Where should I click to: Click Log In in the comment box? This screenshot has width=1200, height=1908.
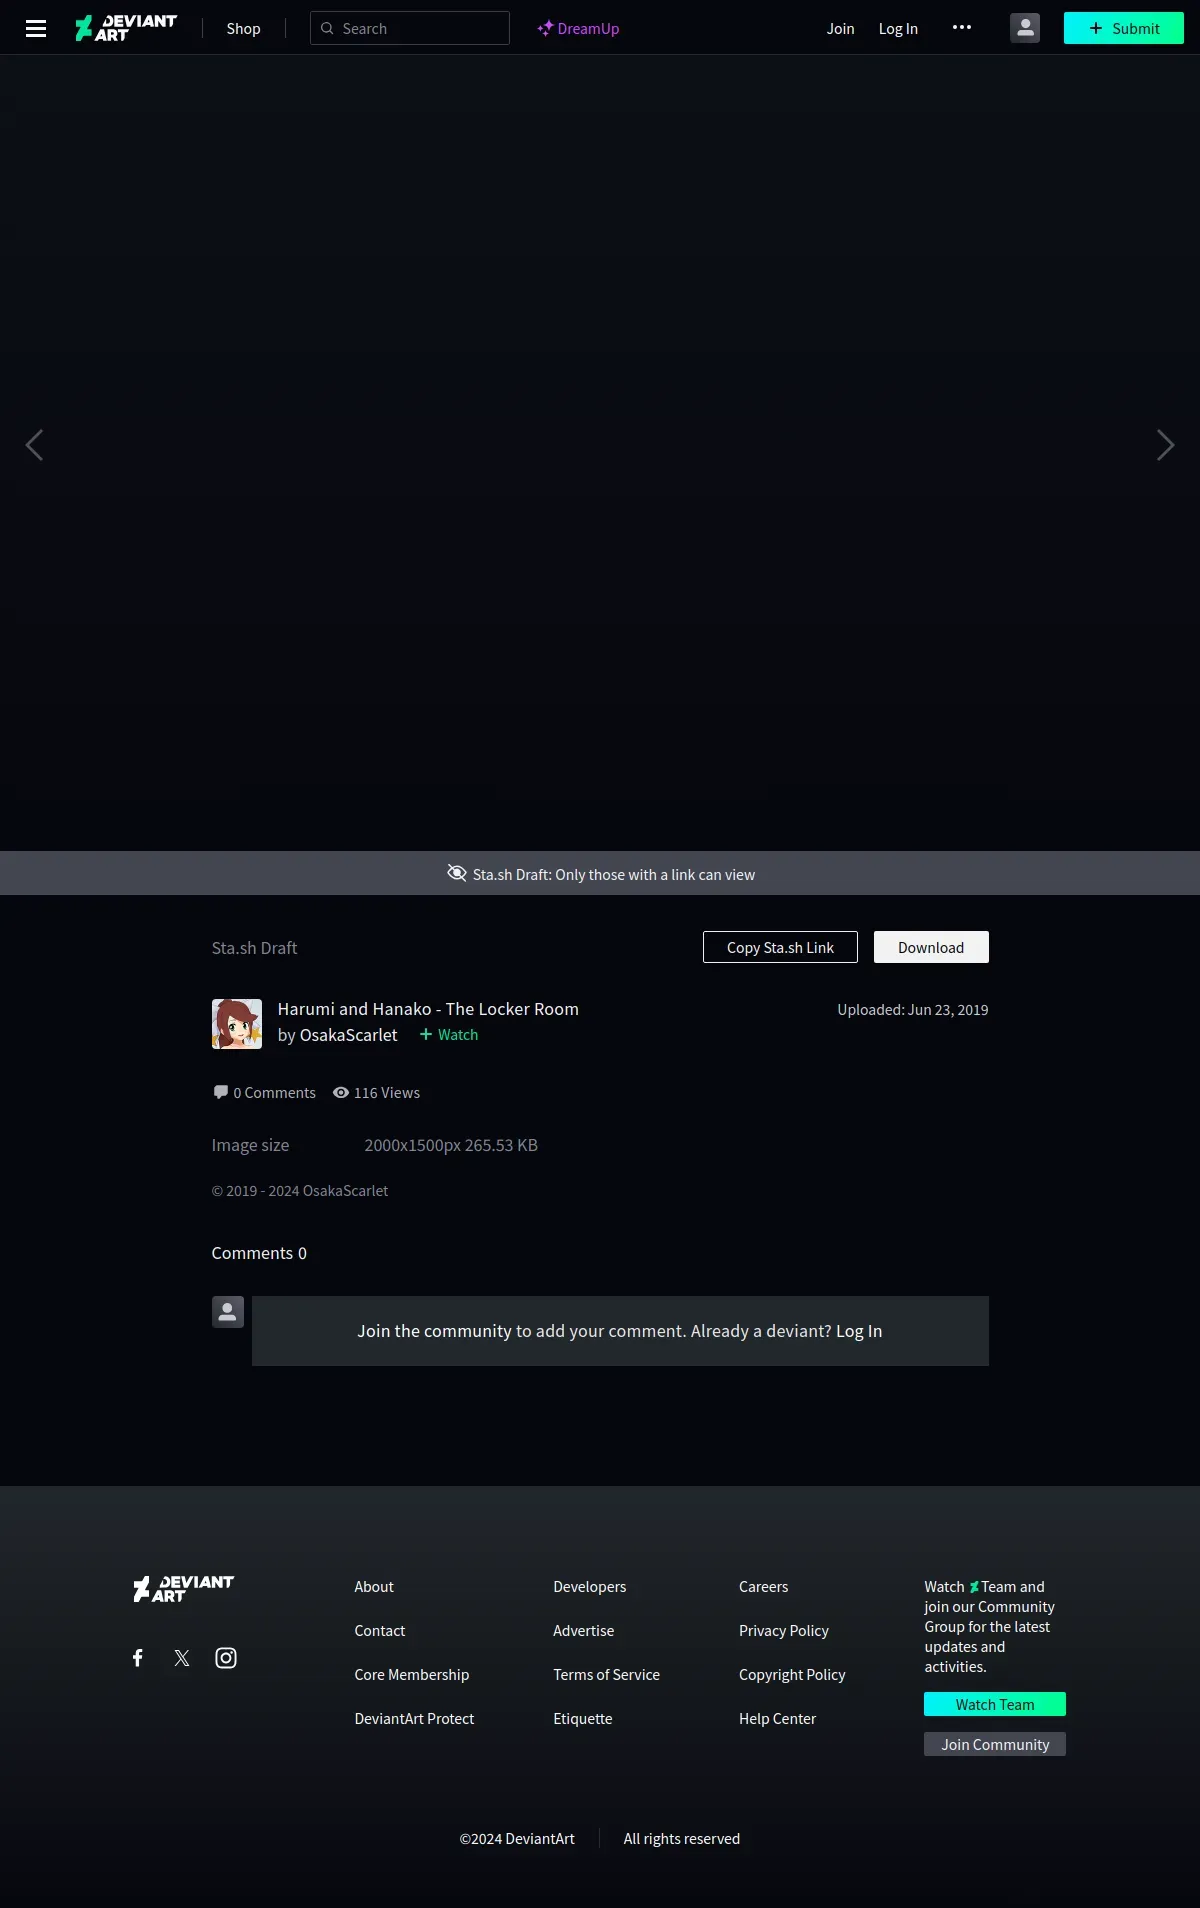[859, 1331]
